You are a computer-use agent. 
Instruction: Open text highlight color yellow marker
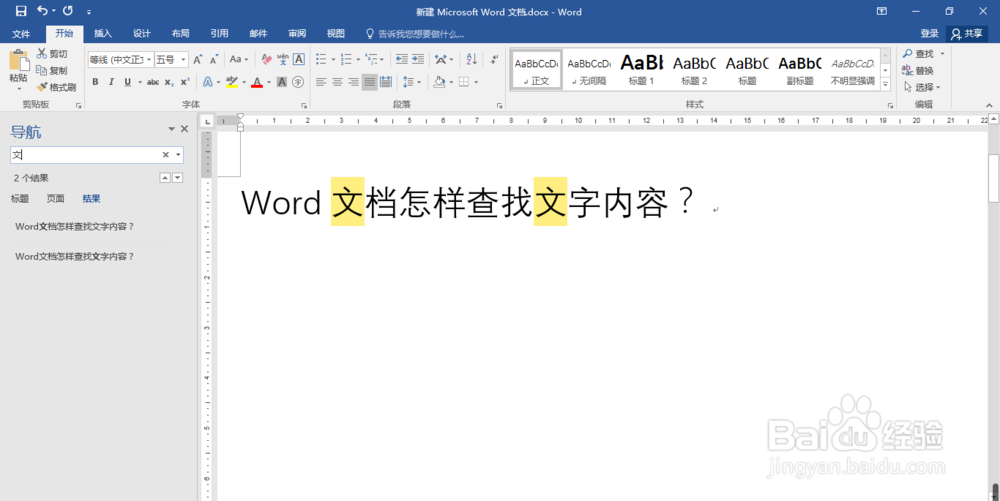pyautogui.click(x=232, y=82)
